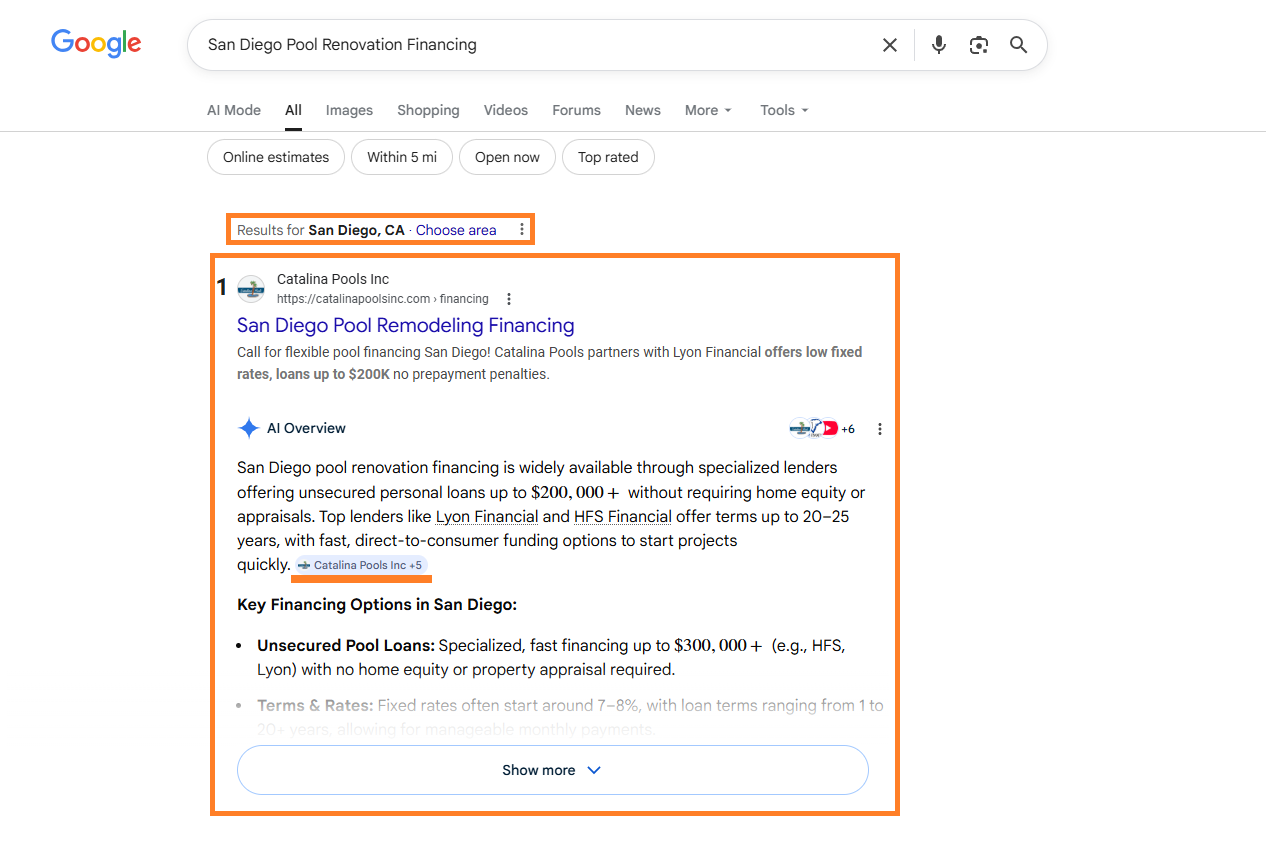Apply the Online estimates filter chip
1266x845 pixels.
(276, 157)
